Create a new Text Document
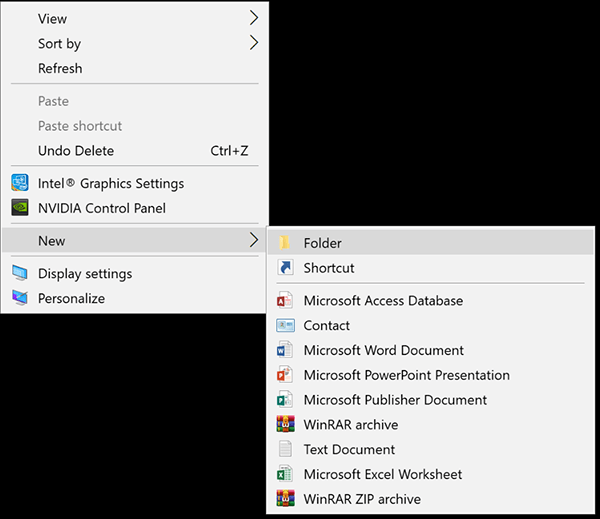Screen dimensions: 600x519 pyautogui.click(x=349, y=450)
